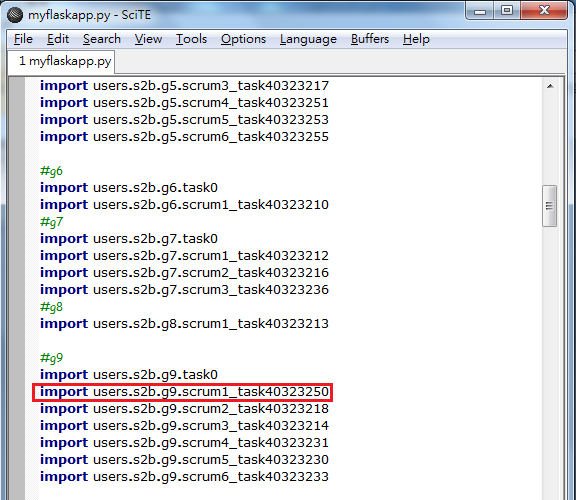Click the vertical scrollbar thumb
The height and width of the screenshot is (500, 576).
[550, 206]
